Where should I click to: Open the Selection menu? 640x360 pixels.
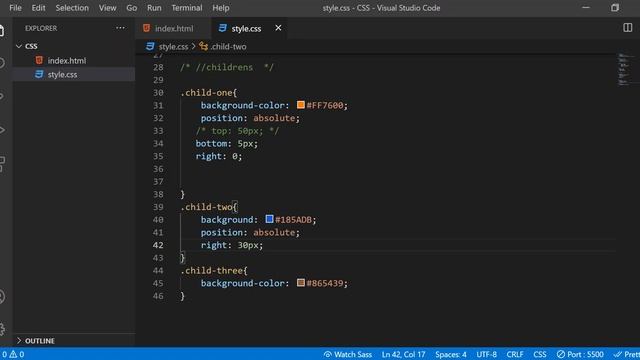[x=72, y=8]
